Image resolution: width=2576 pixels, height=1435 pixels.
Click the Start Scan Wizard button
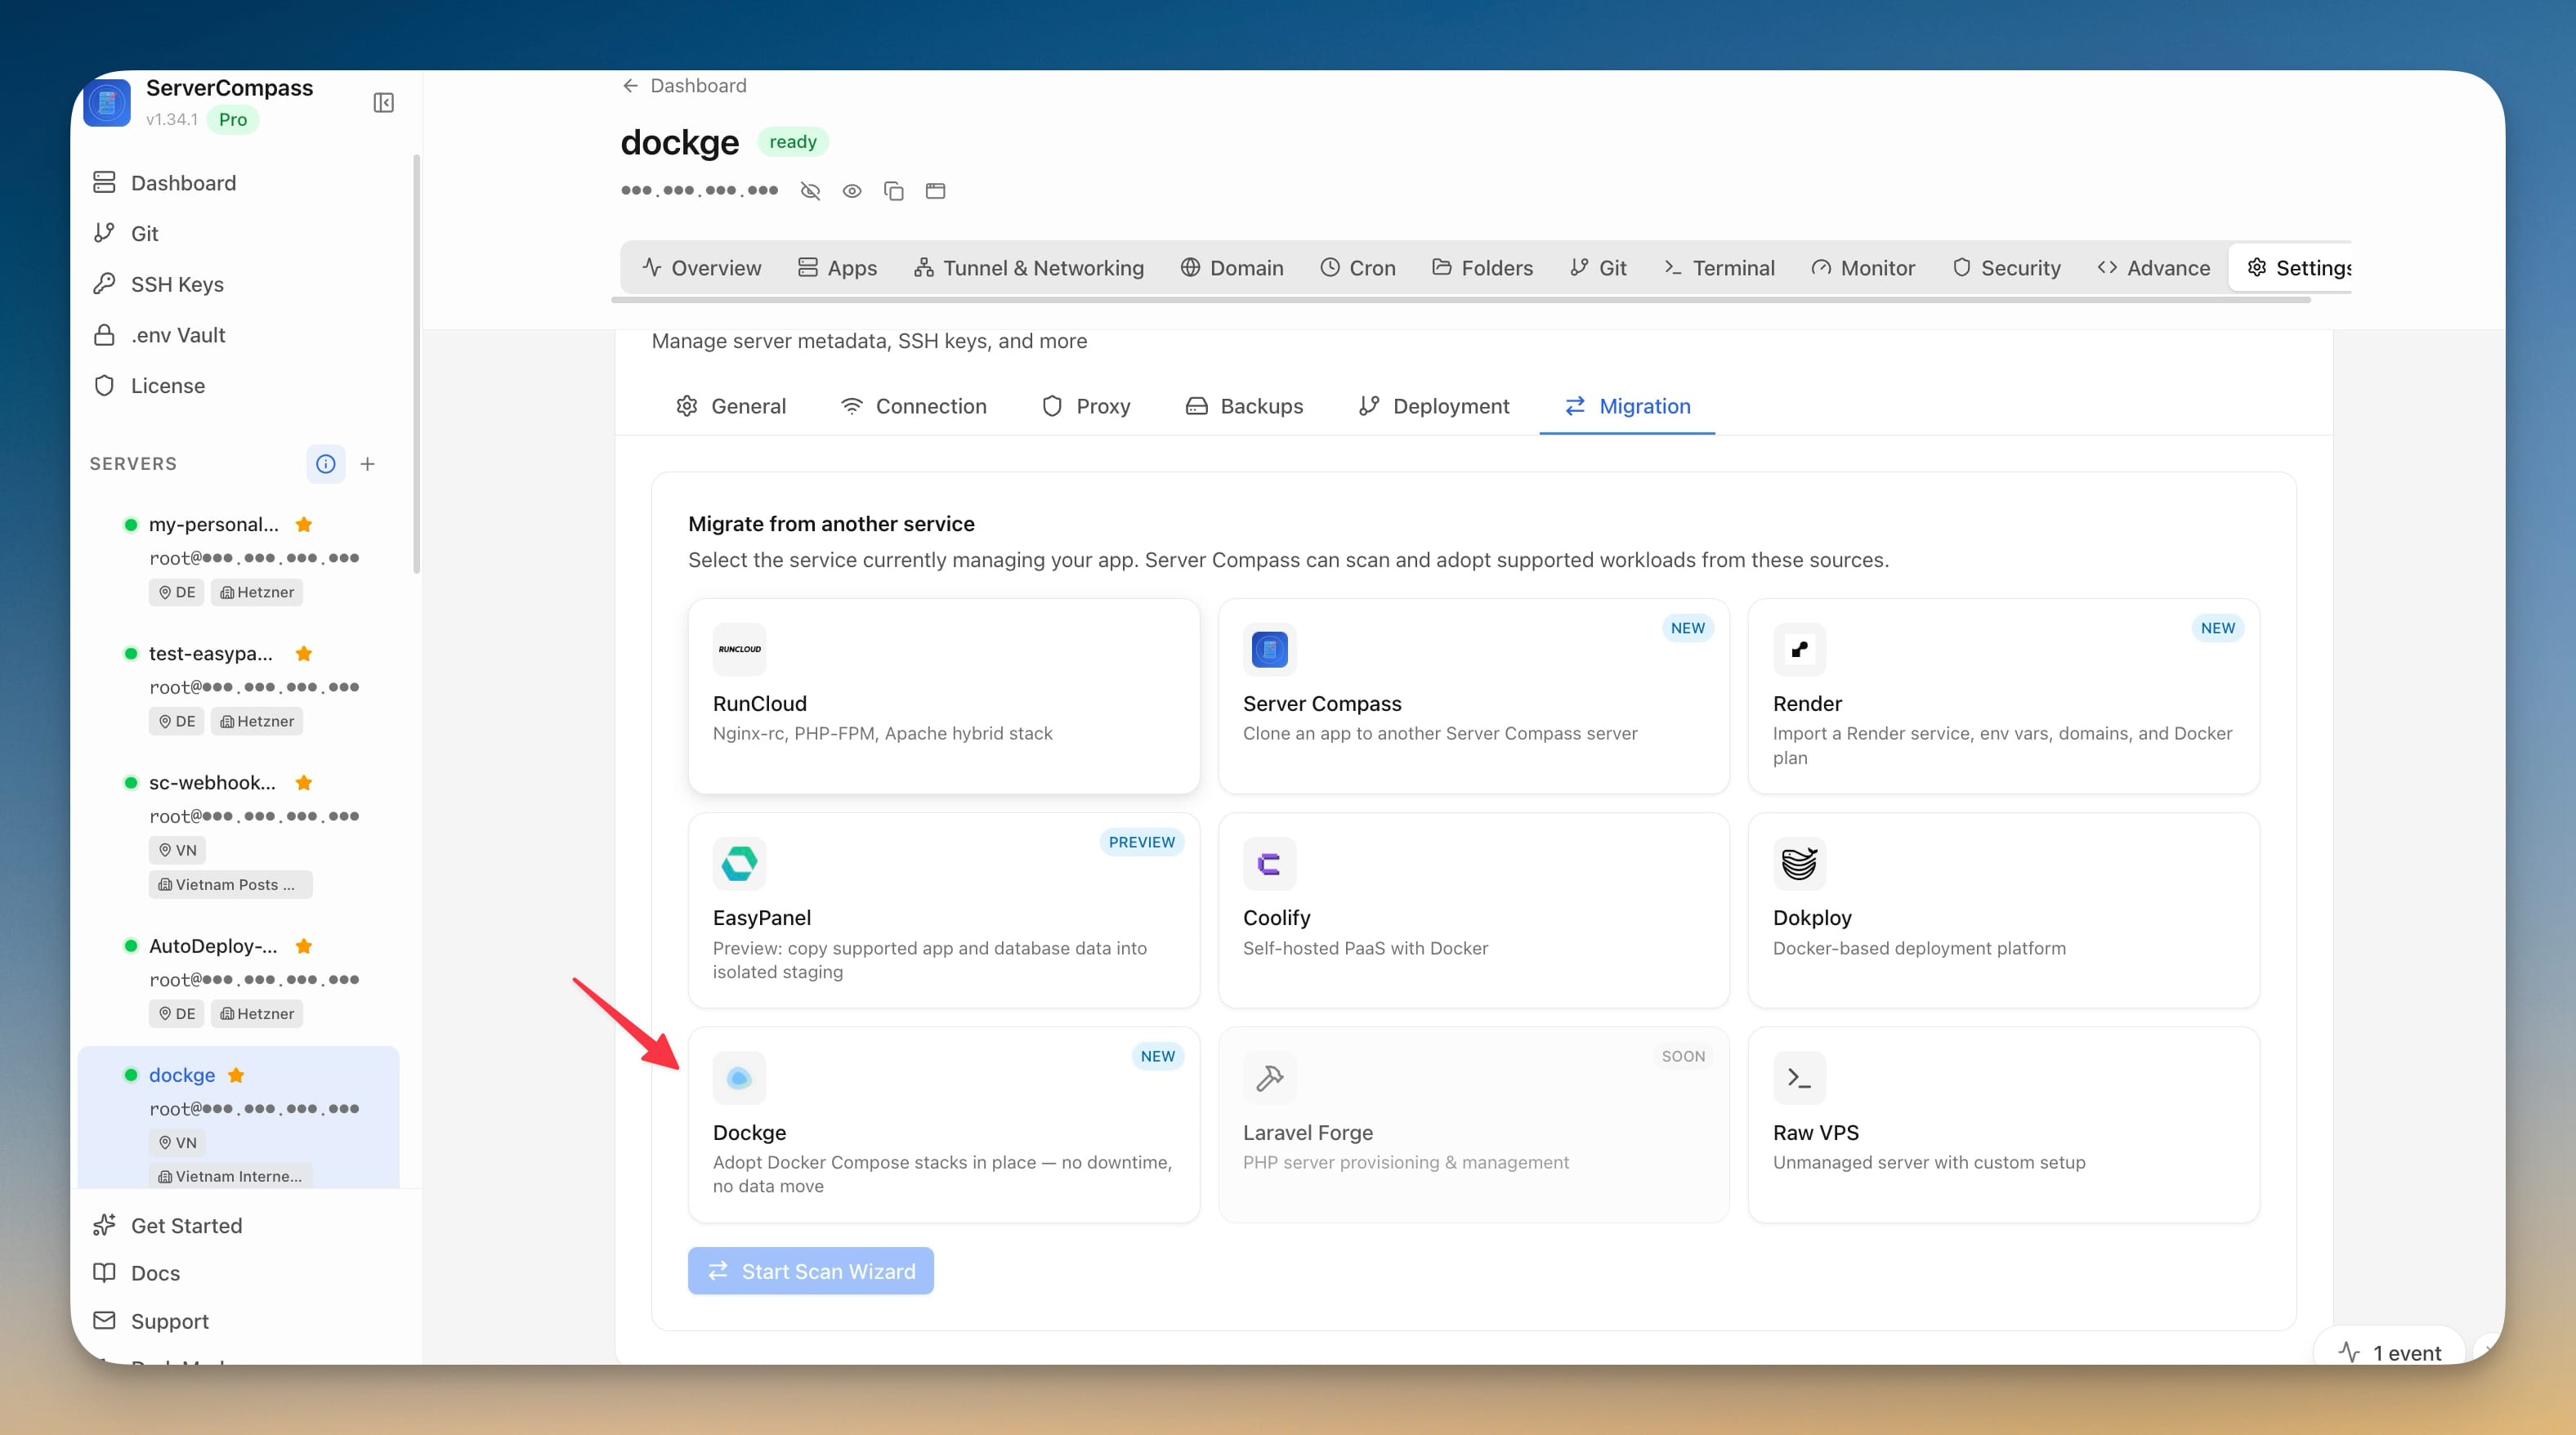click(x=811, y=1271)
